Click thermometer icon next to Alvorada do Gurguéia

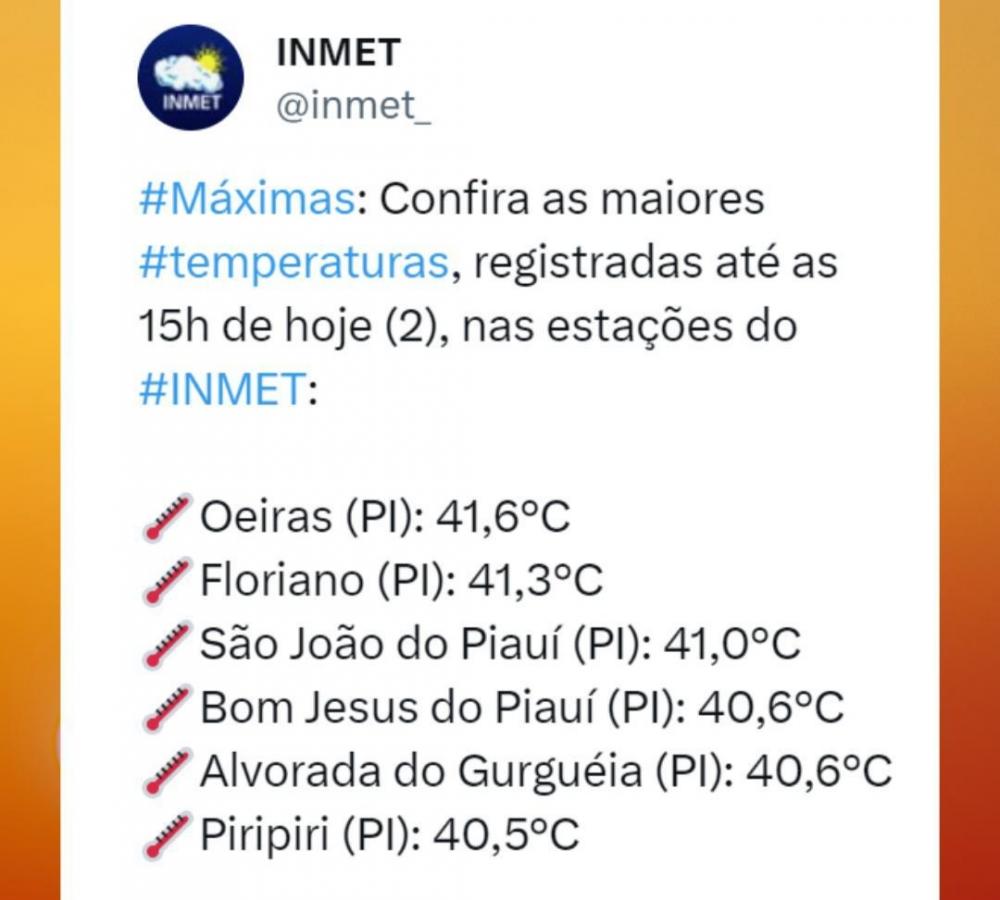[166, 771]
